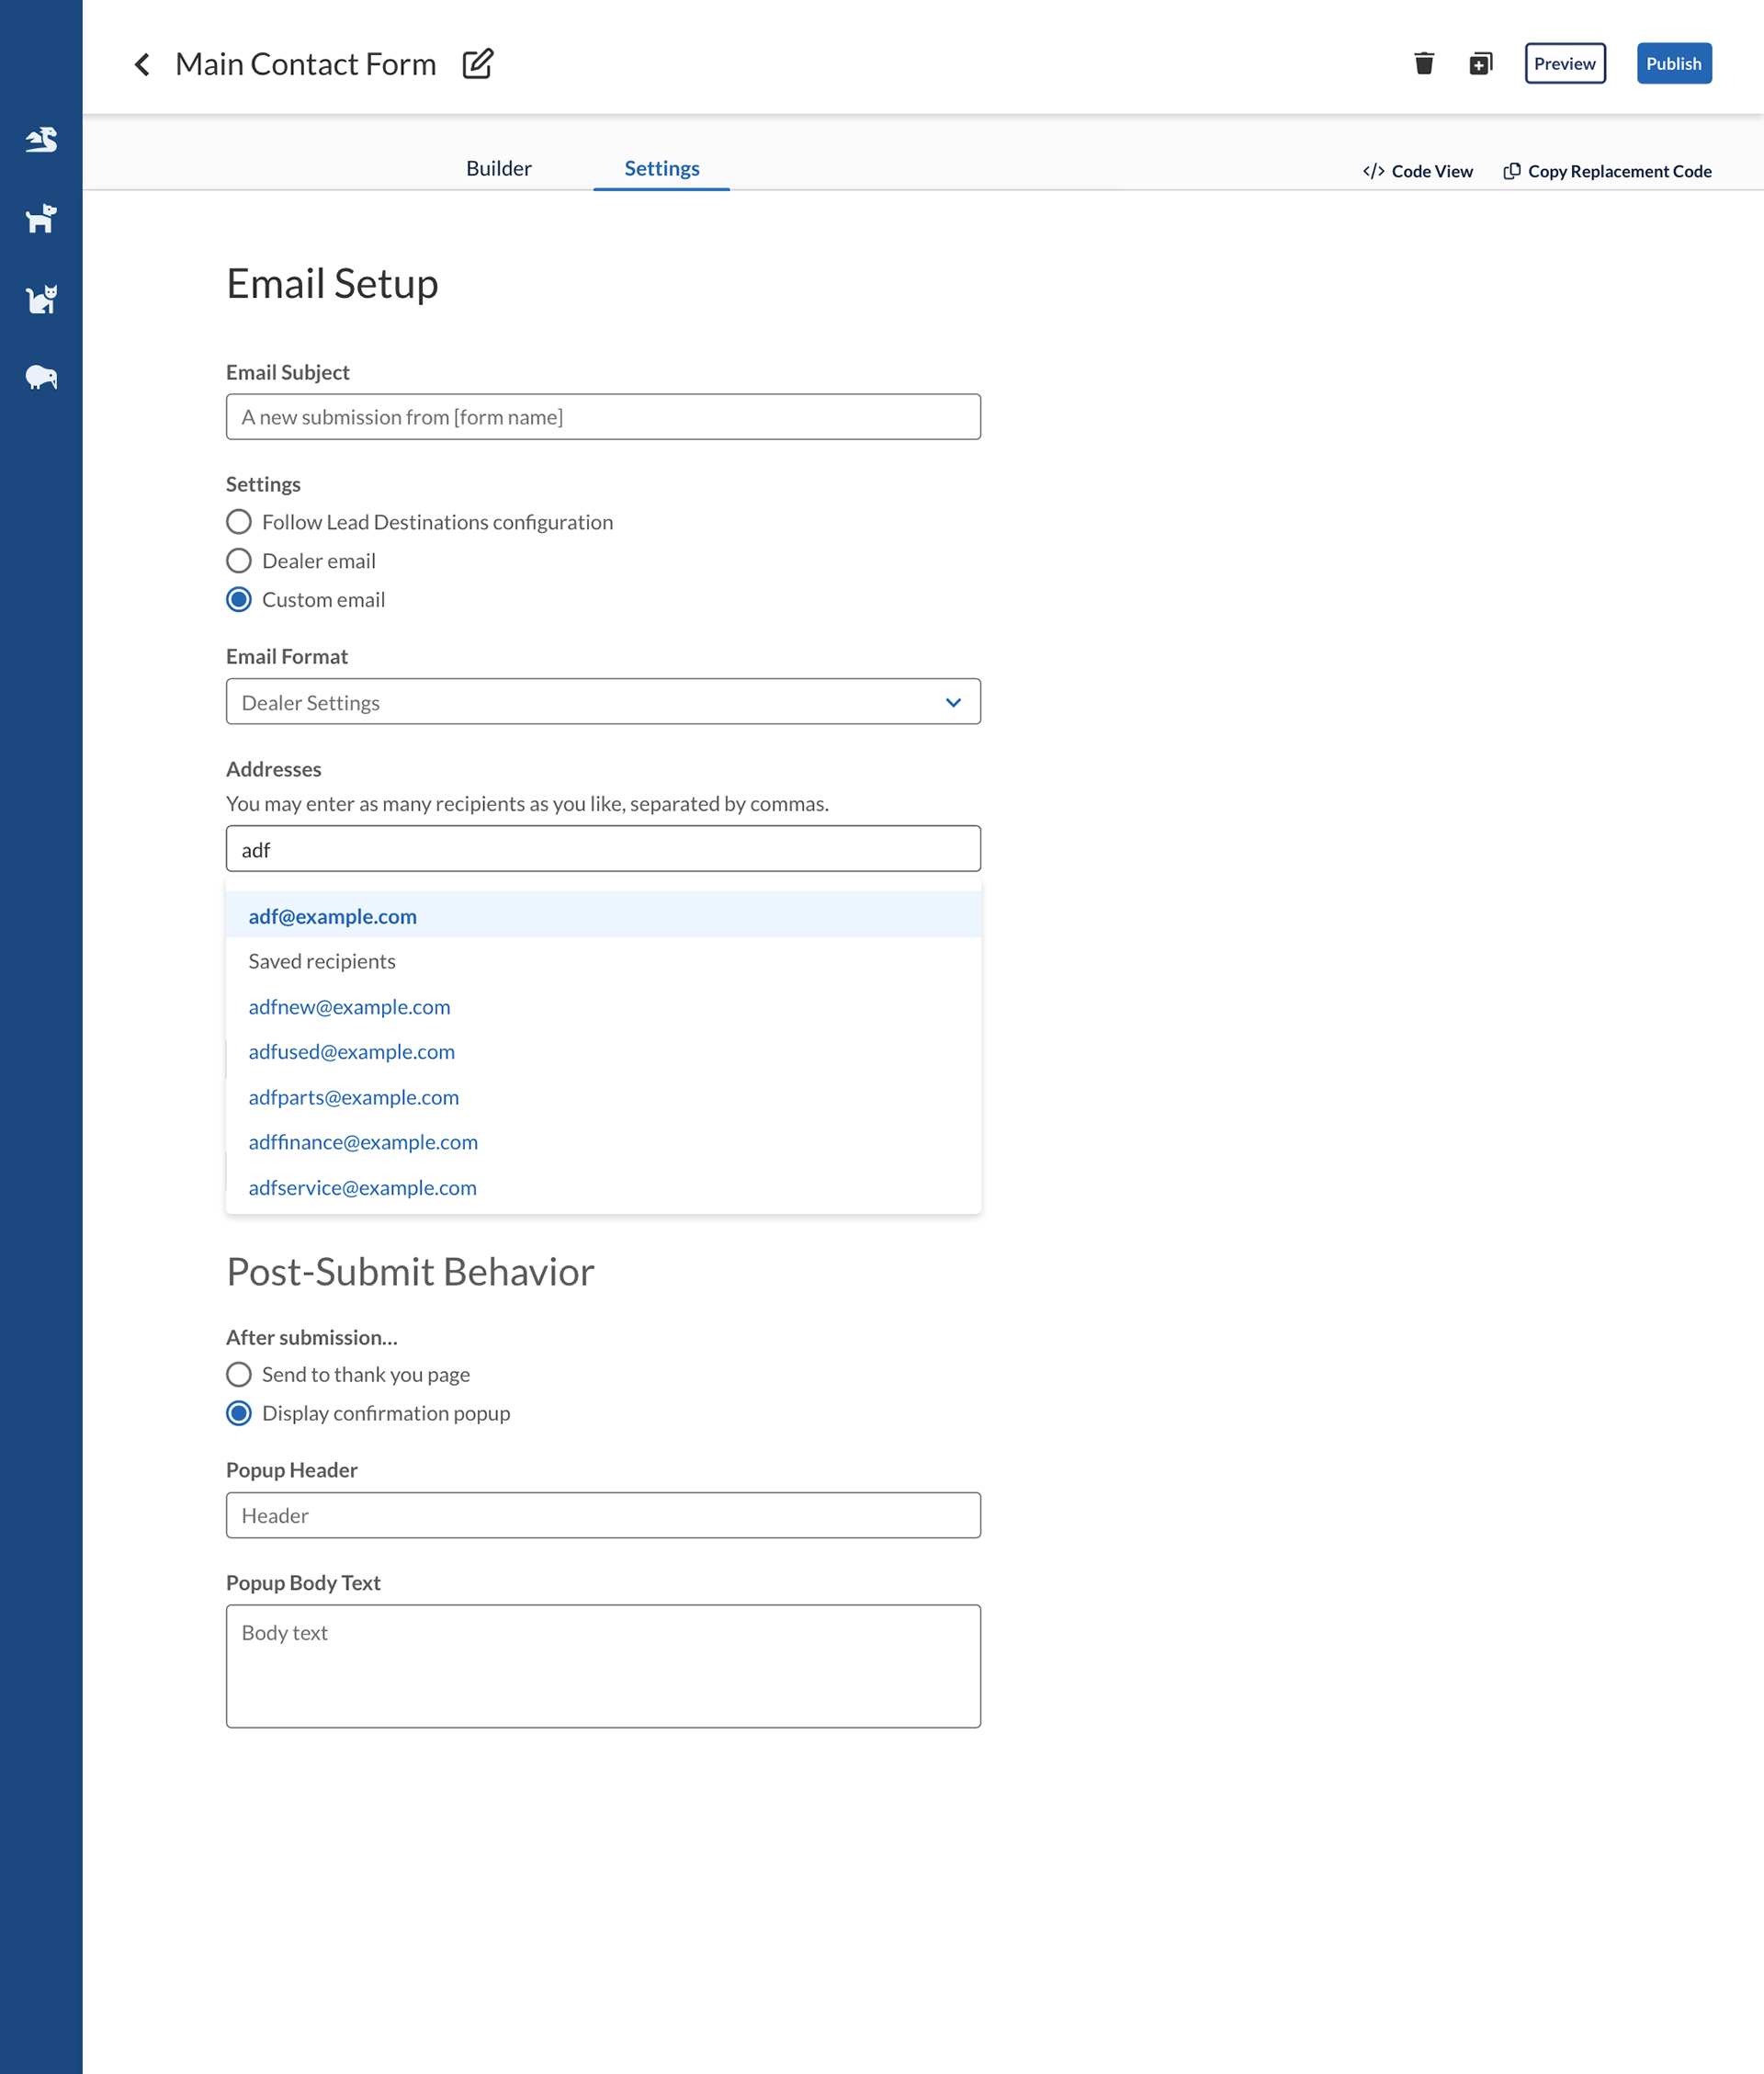The width and height of the screenshot is (1764, 2074).
Task: Open the dog icon in sidebar
Action: 41,218
